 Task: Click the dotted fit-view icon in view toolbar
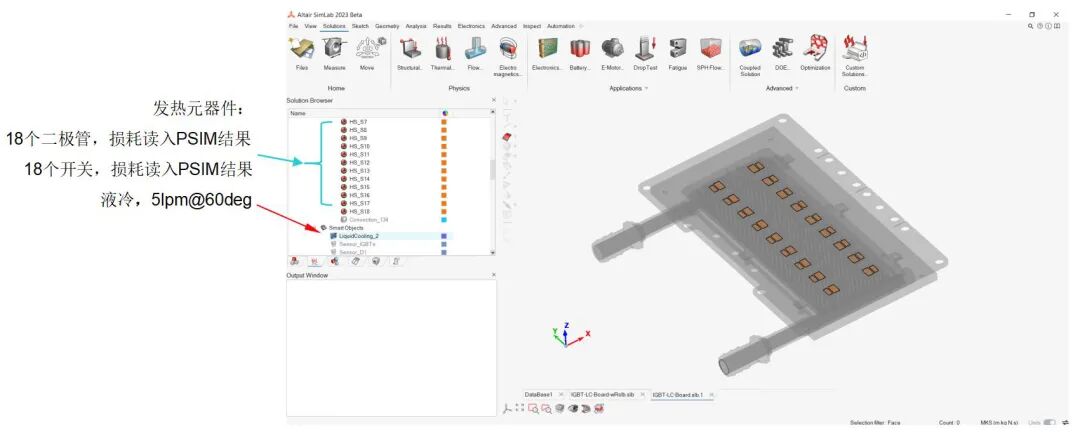pos(520,409)
